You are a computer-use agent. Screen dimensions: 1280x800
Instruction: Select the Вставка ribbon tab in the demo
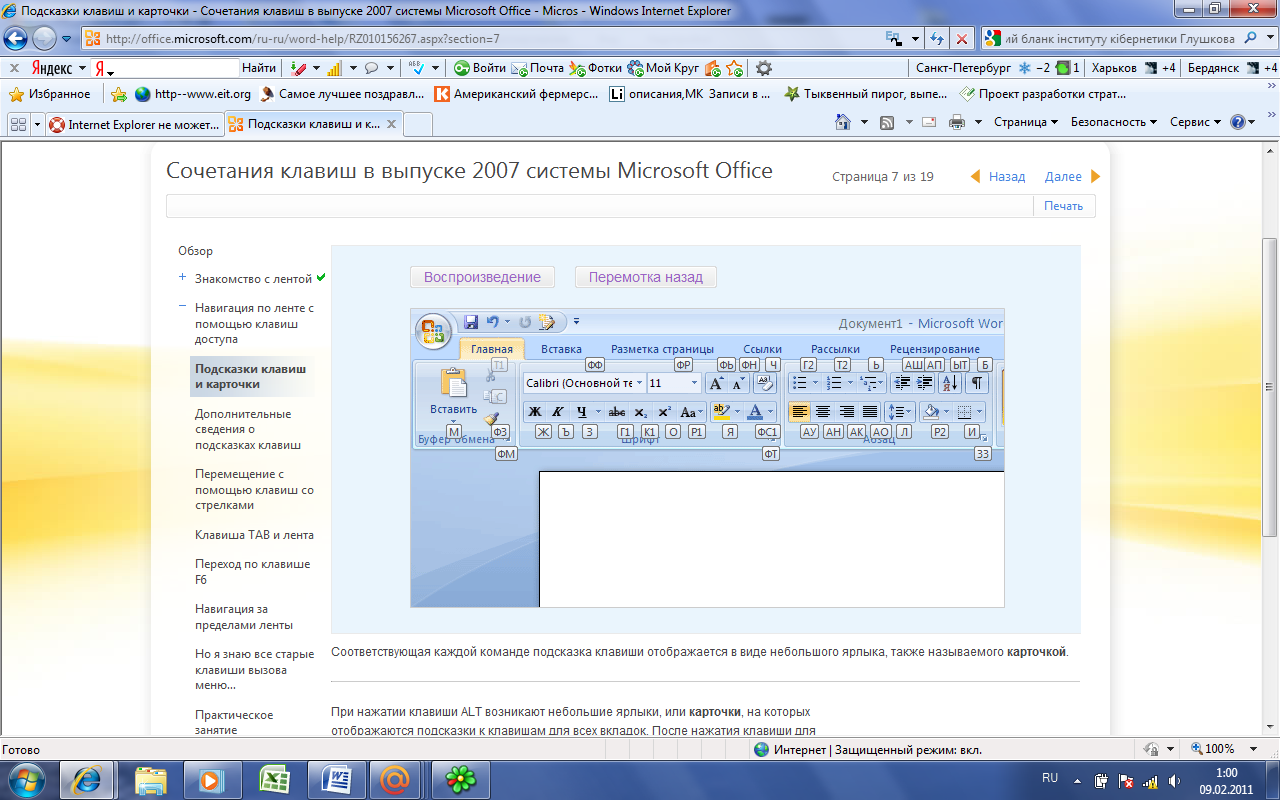pos(561,349)
